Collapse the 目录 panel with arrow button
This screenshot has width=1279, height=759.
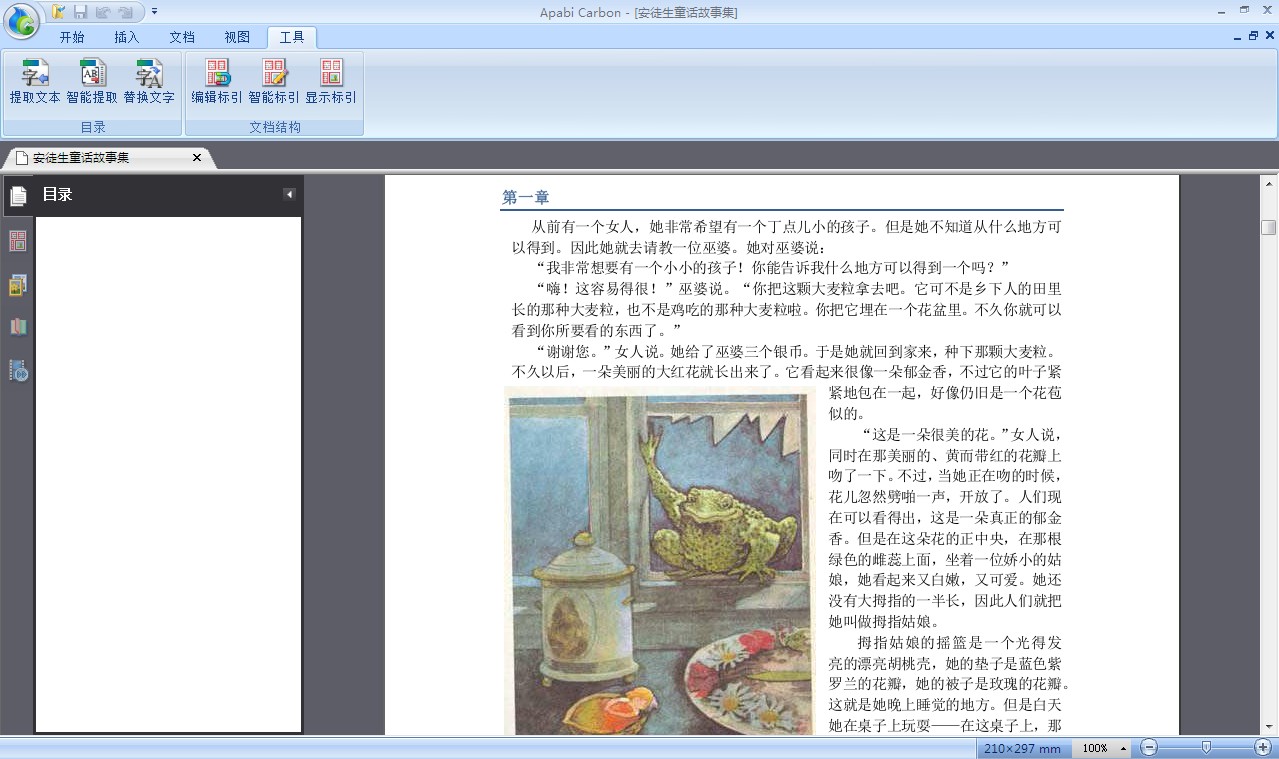[289, 195]
